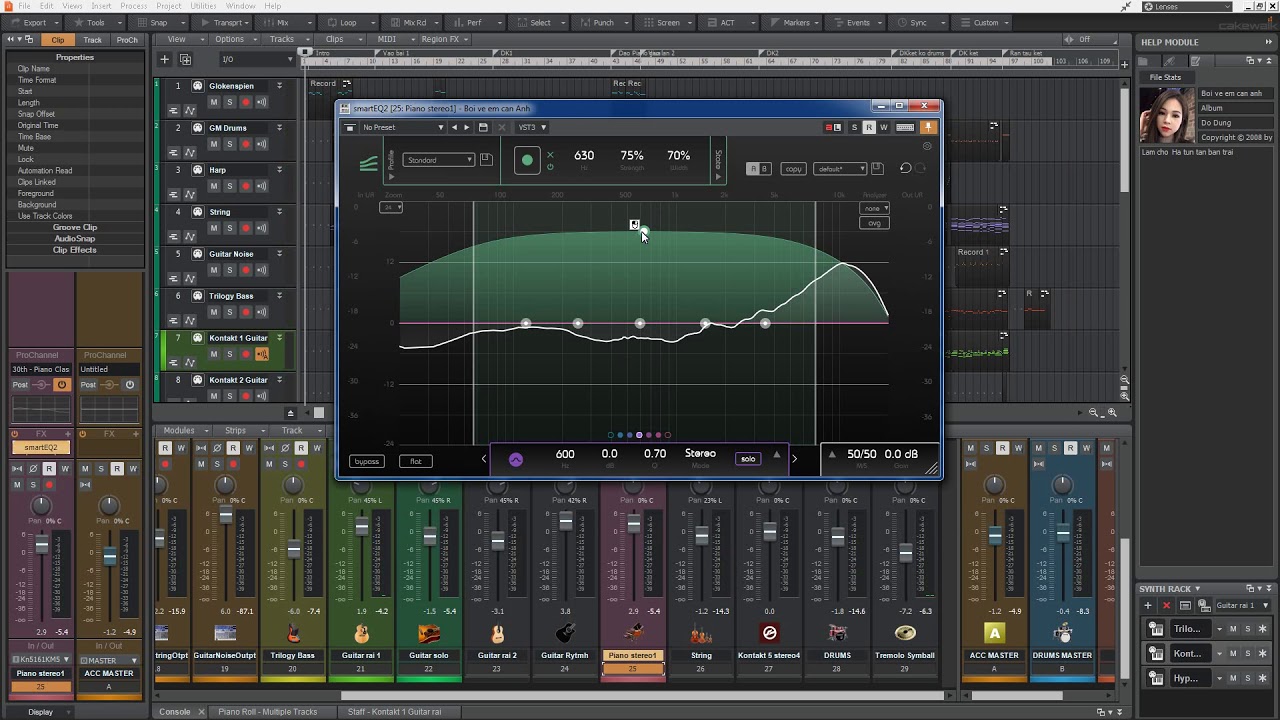Click the Tremolo Symball cymbal icon
Image resolution: width=1280 pixels, height=720 pixels.
(x=905, y=632)
